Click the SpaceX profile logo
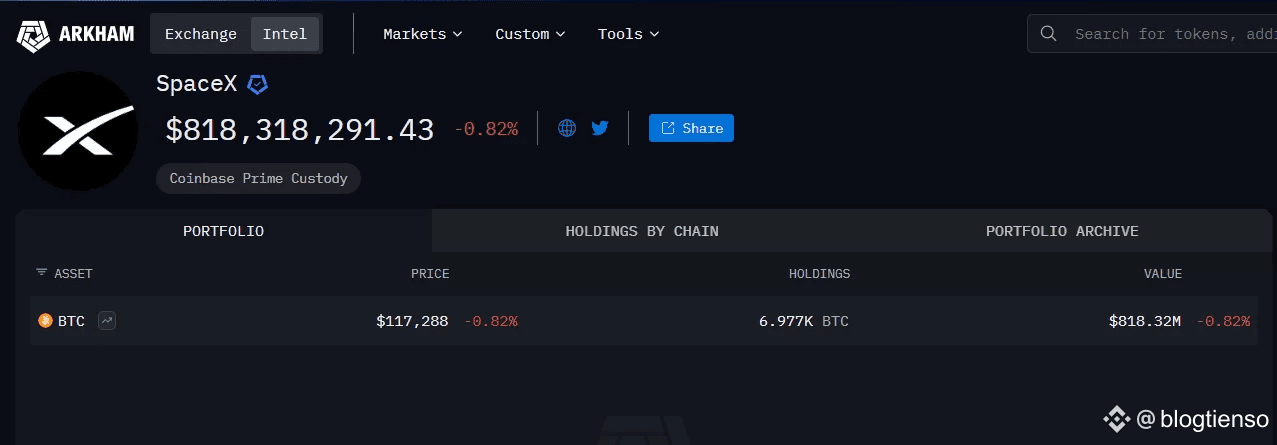 point(78,131)
